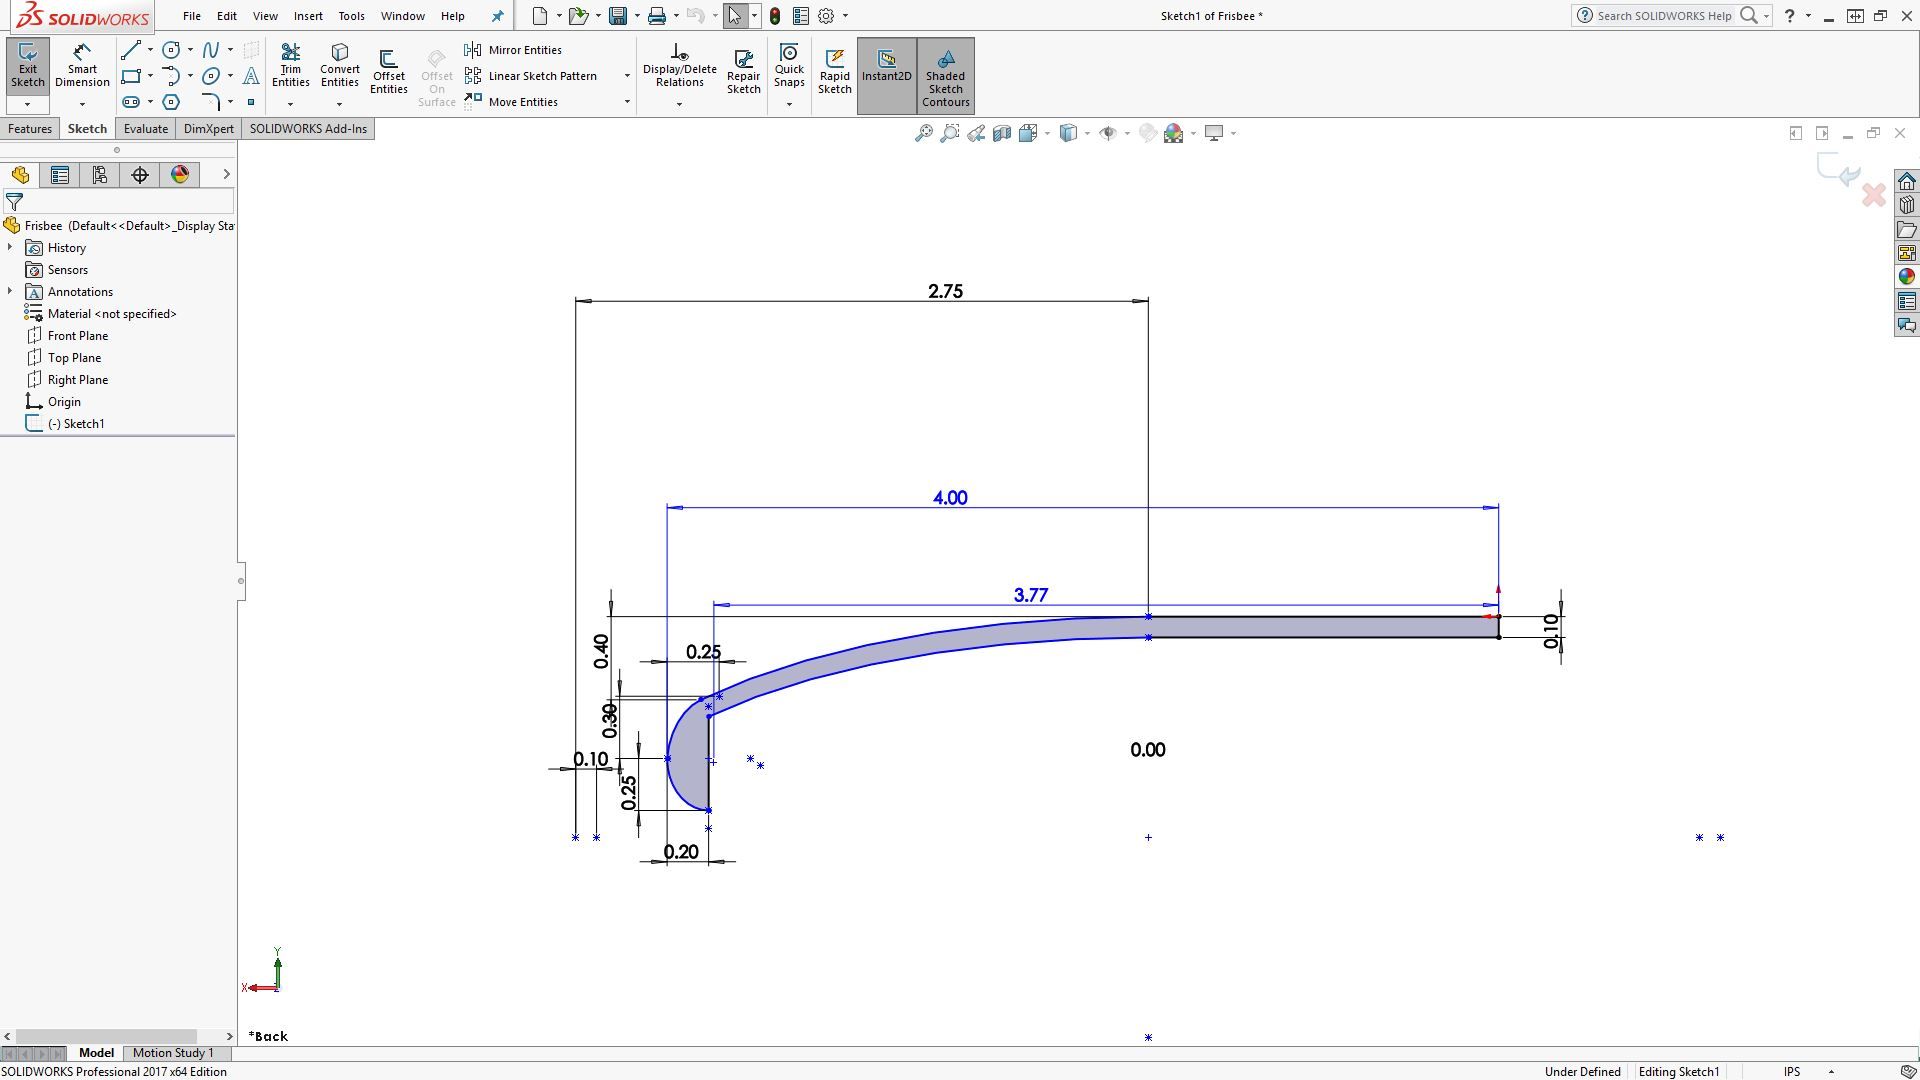Select the Spline sketch tool

tap(211, 50)
